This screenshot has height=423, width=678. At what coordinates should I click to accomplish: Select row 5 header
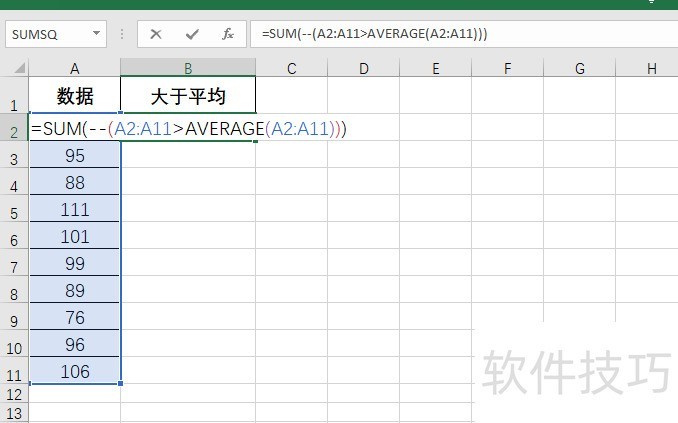[x=14, y=209]
